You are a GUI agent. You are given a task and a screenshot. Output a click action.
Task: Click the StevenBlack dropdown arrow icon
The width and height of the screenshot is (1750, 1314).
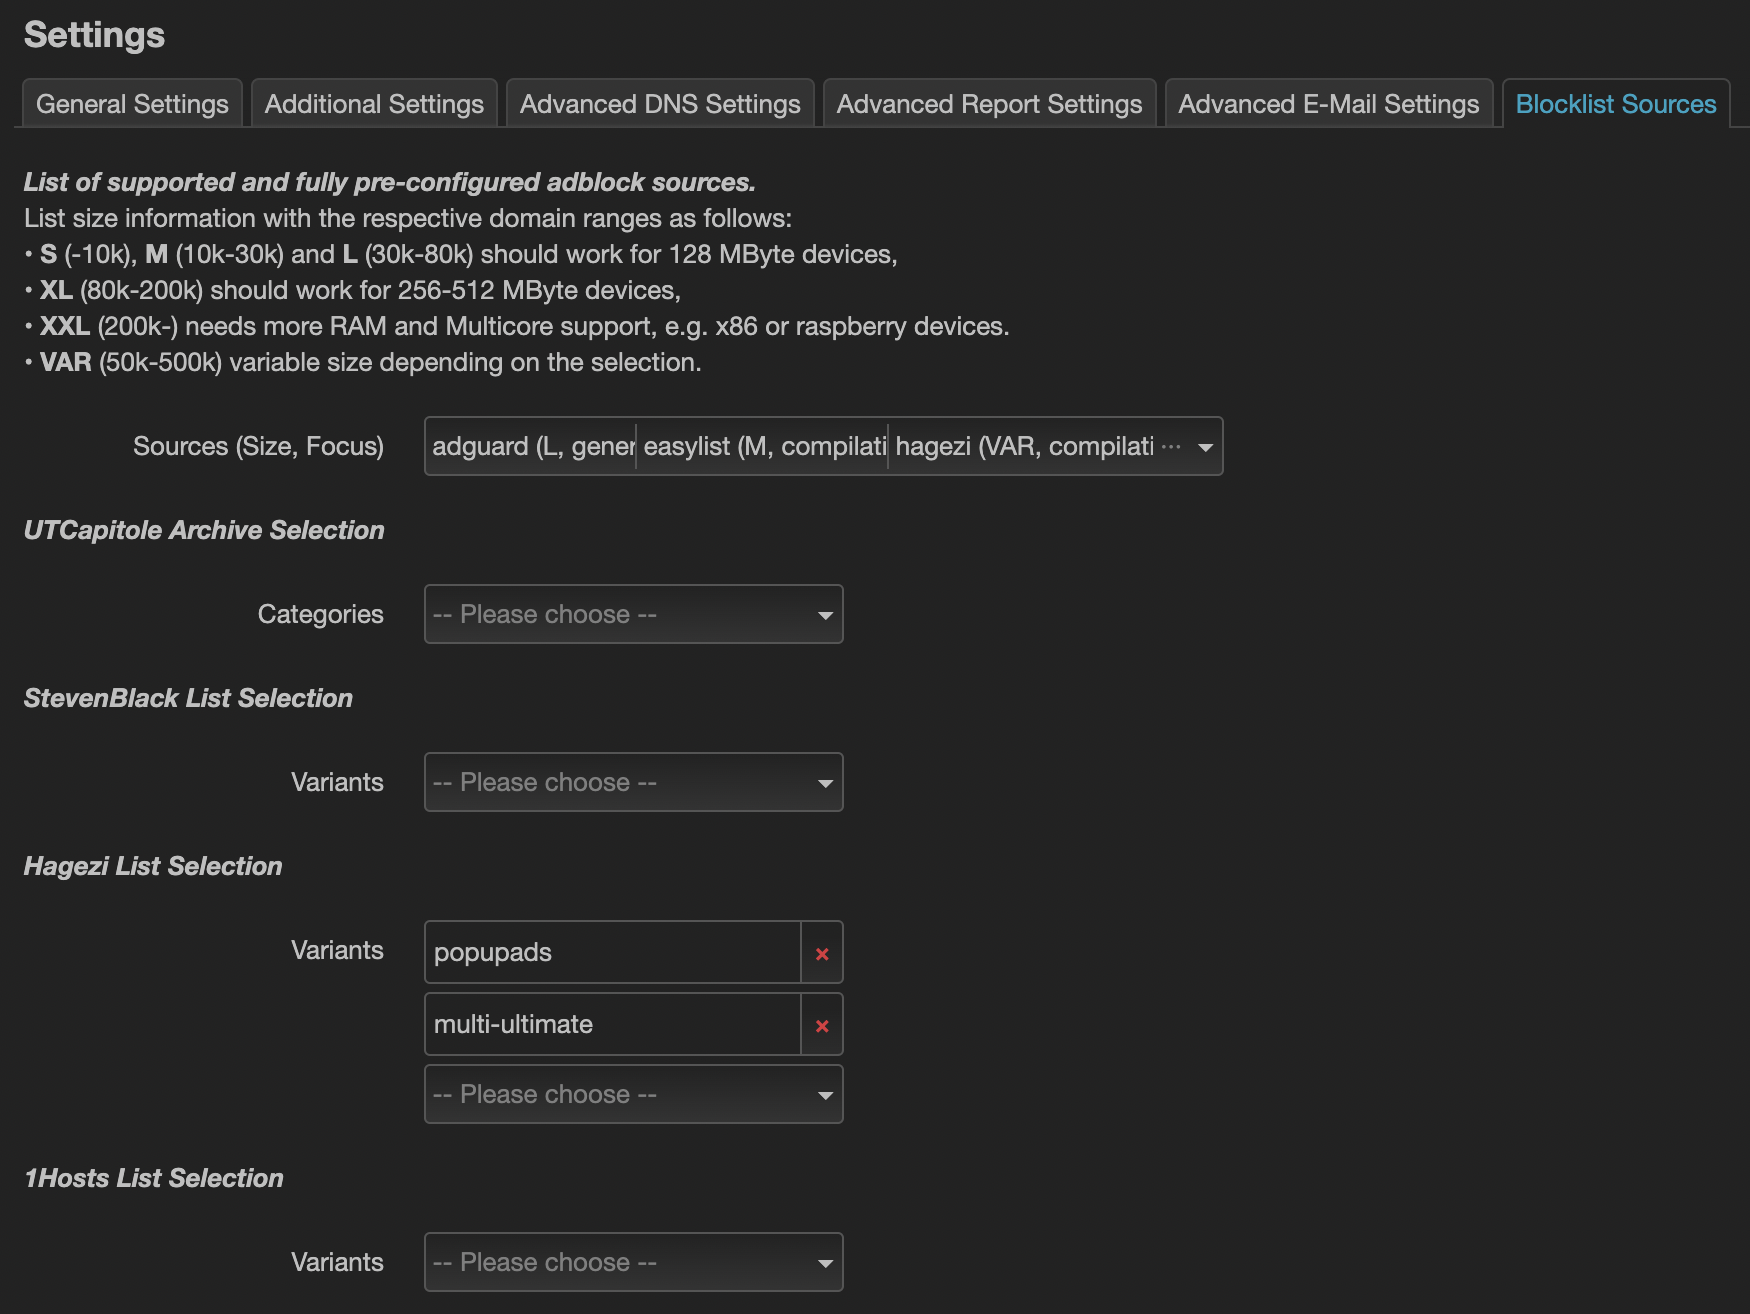coord(825,783)
